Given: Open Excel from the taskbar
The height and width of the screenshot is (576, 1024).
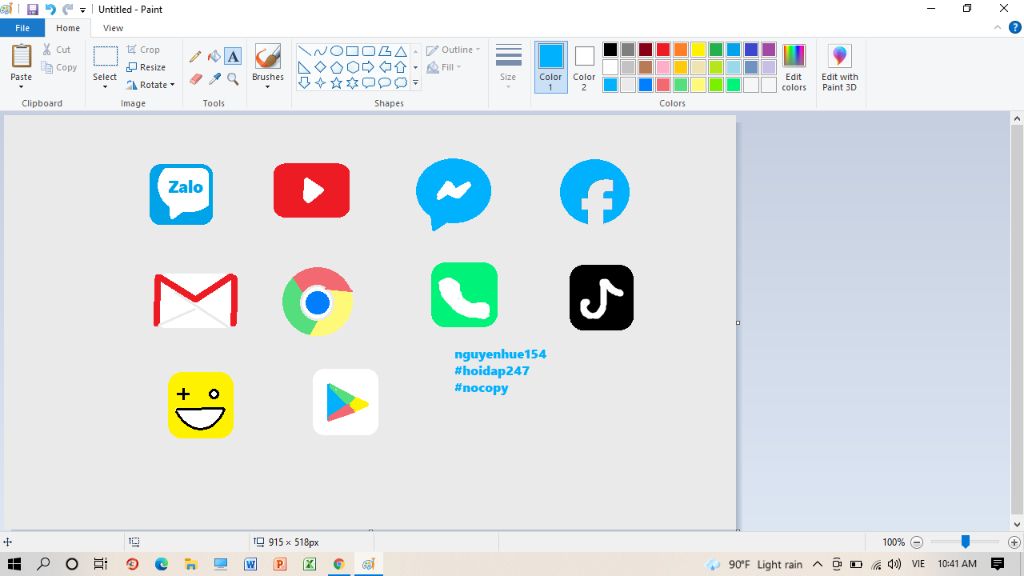Looking at the screenshot, I should [x=310, y=564].
